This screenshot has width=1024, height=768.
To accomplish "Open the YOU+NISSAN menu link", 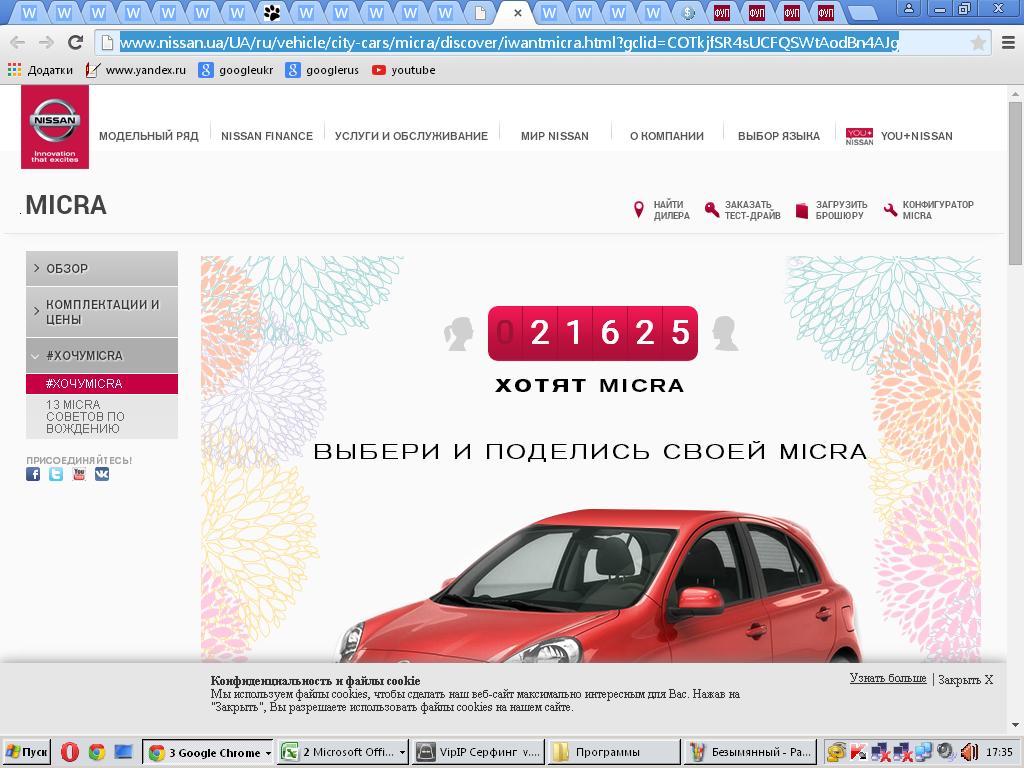I will pyautogui.click(x=916, y=136).
